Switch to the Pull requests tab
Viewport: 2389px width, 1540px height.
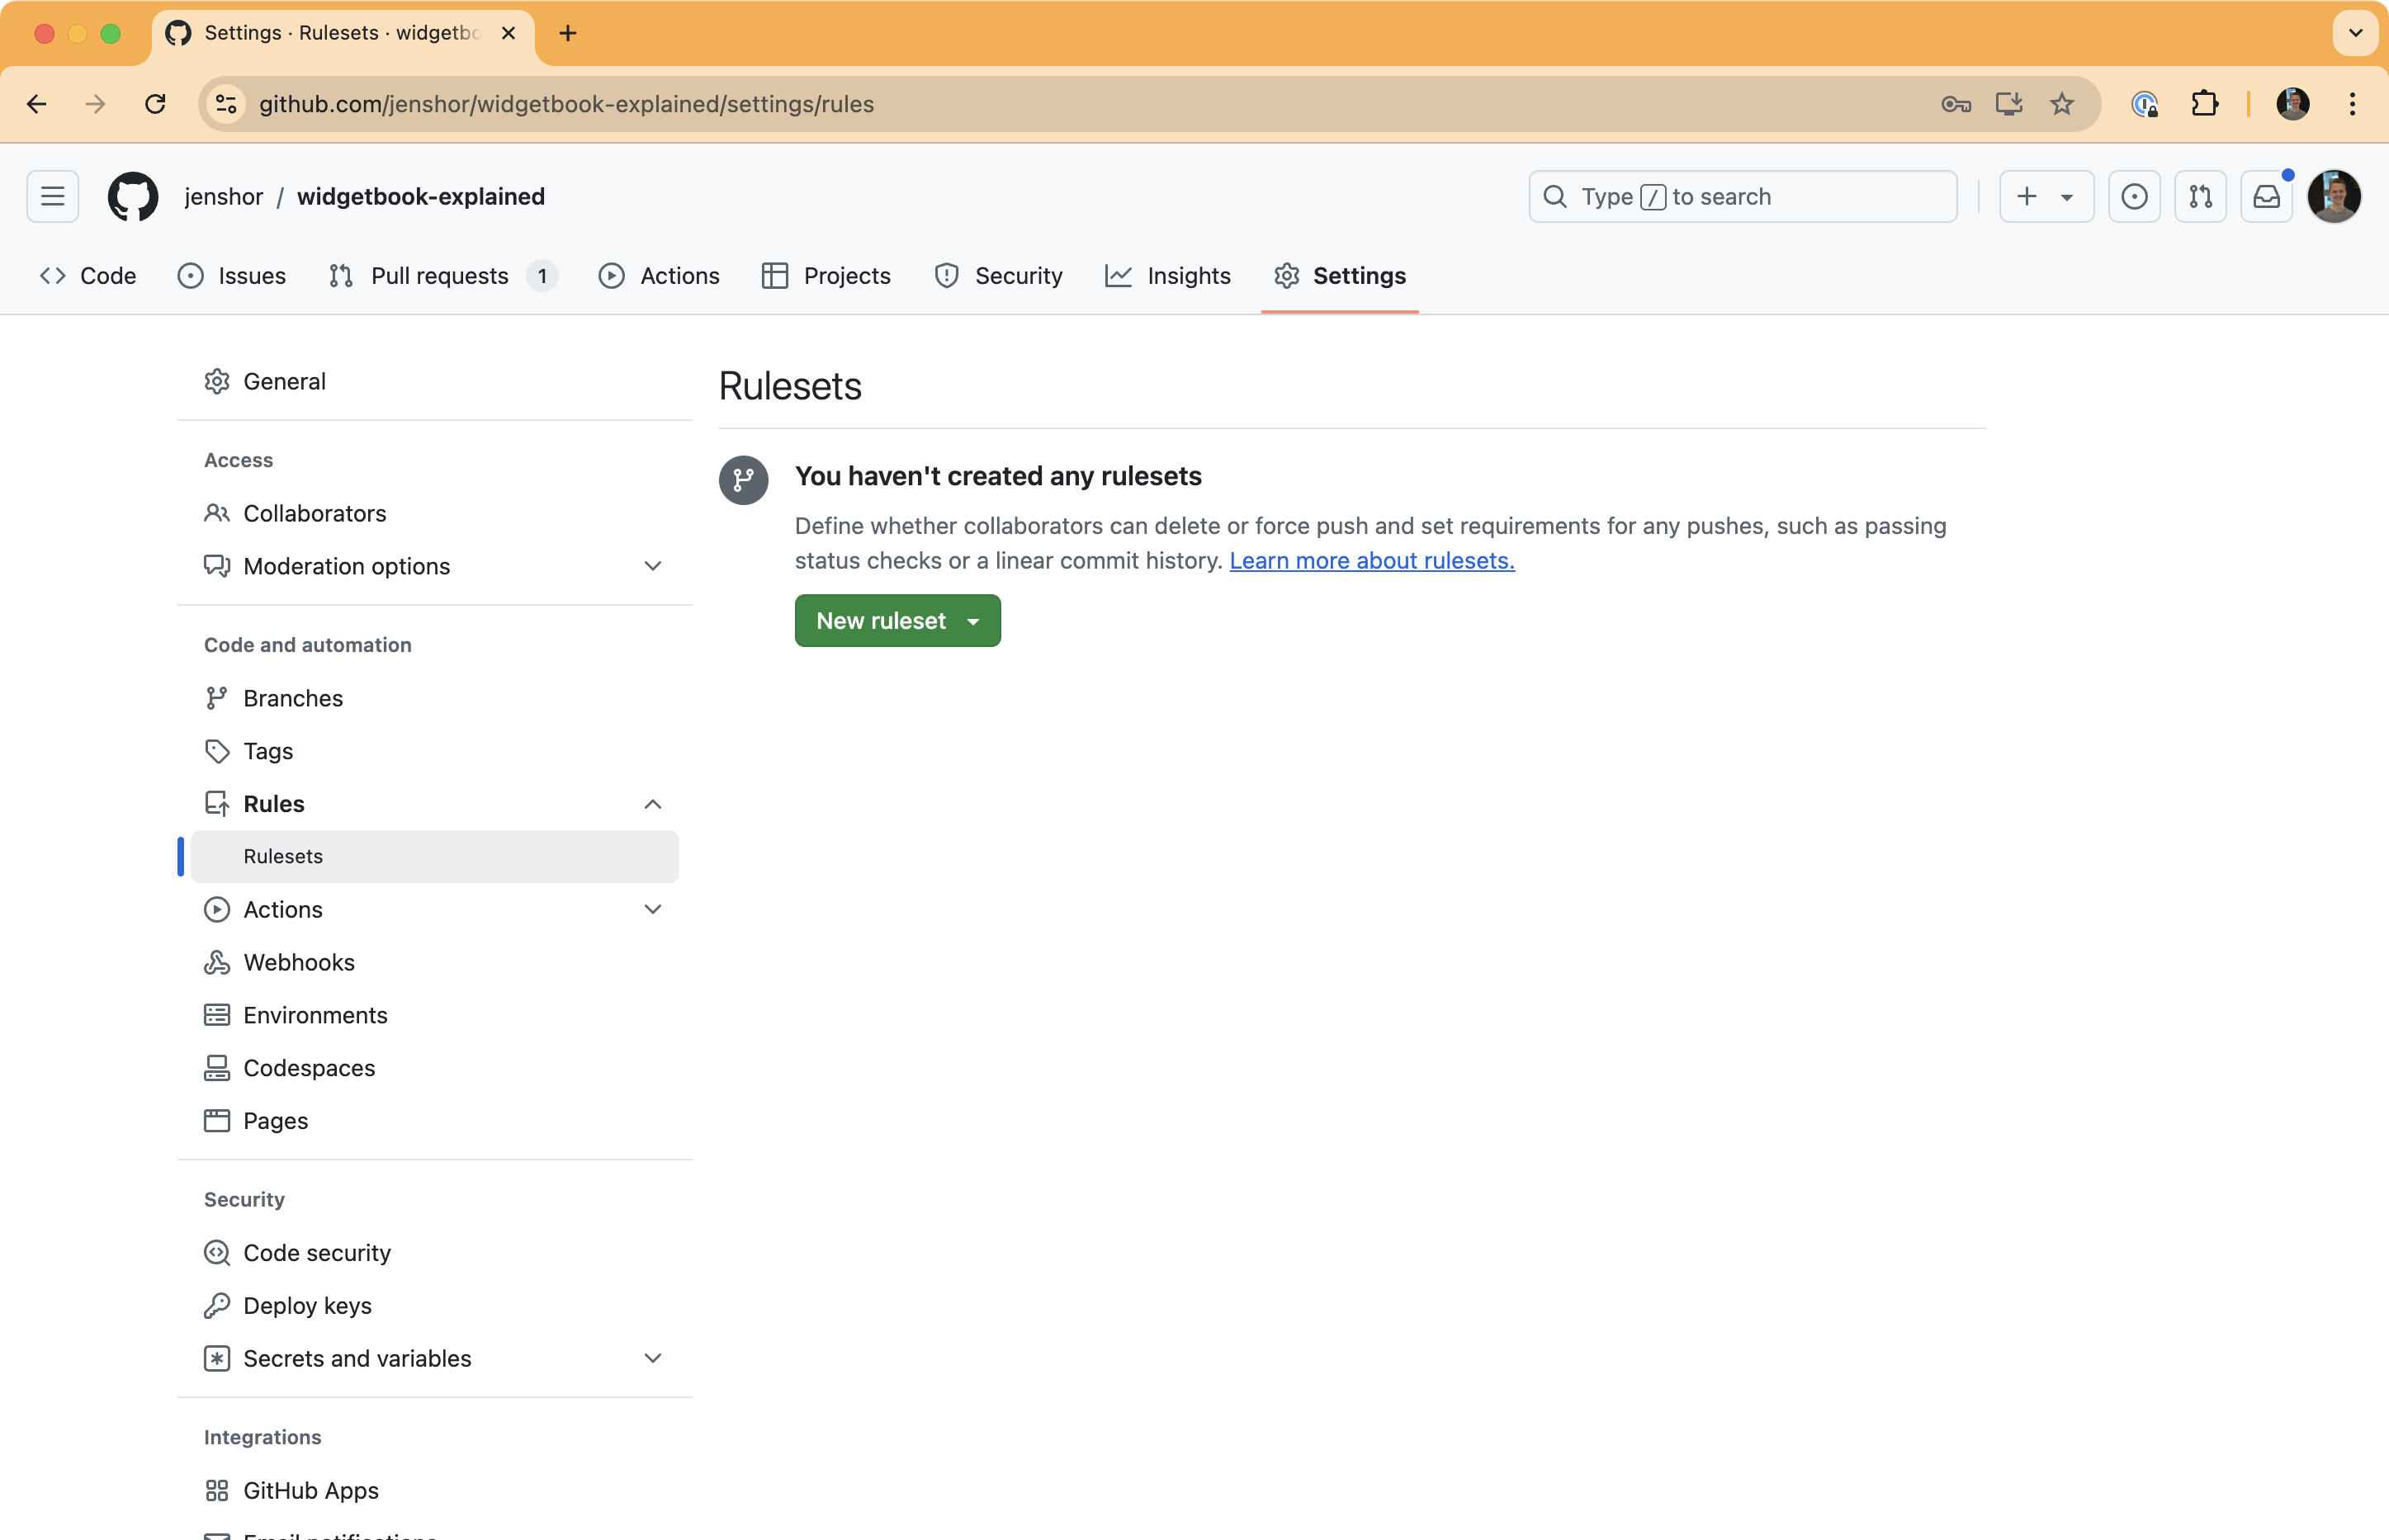coord(440,276)
